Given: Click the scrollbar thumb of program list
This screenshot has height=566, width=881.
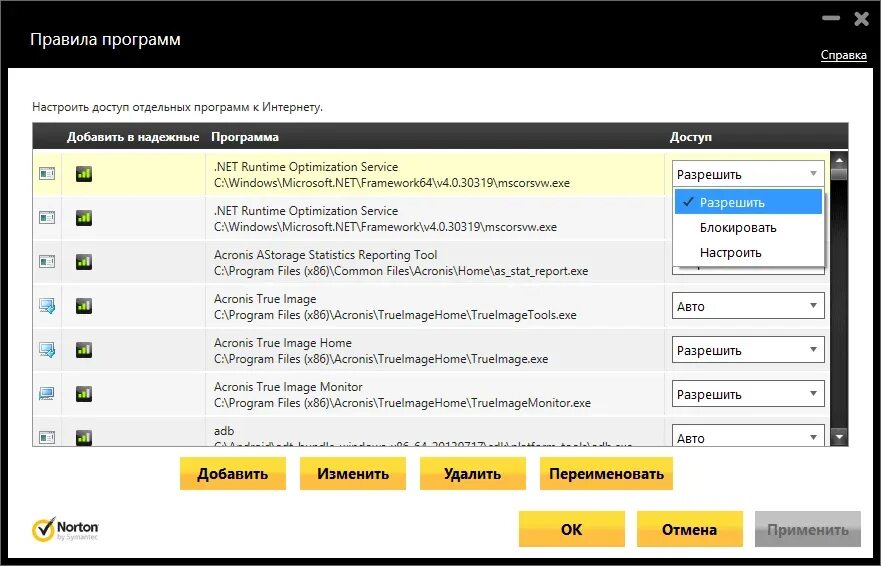Looking at the screenshot, I should point(839,174).
